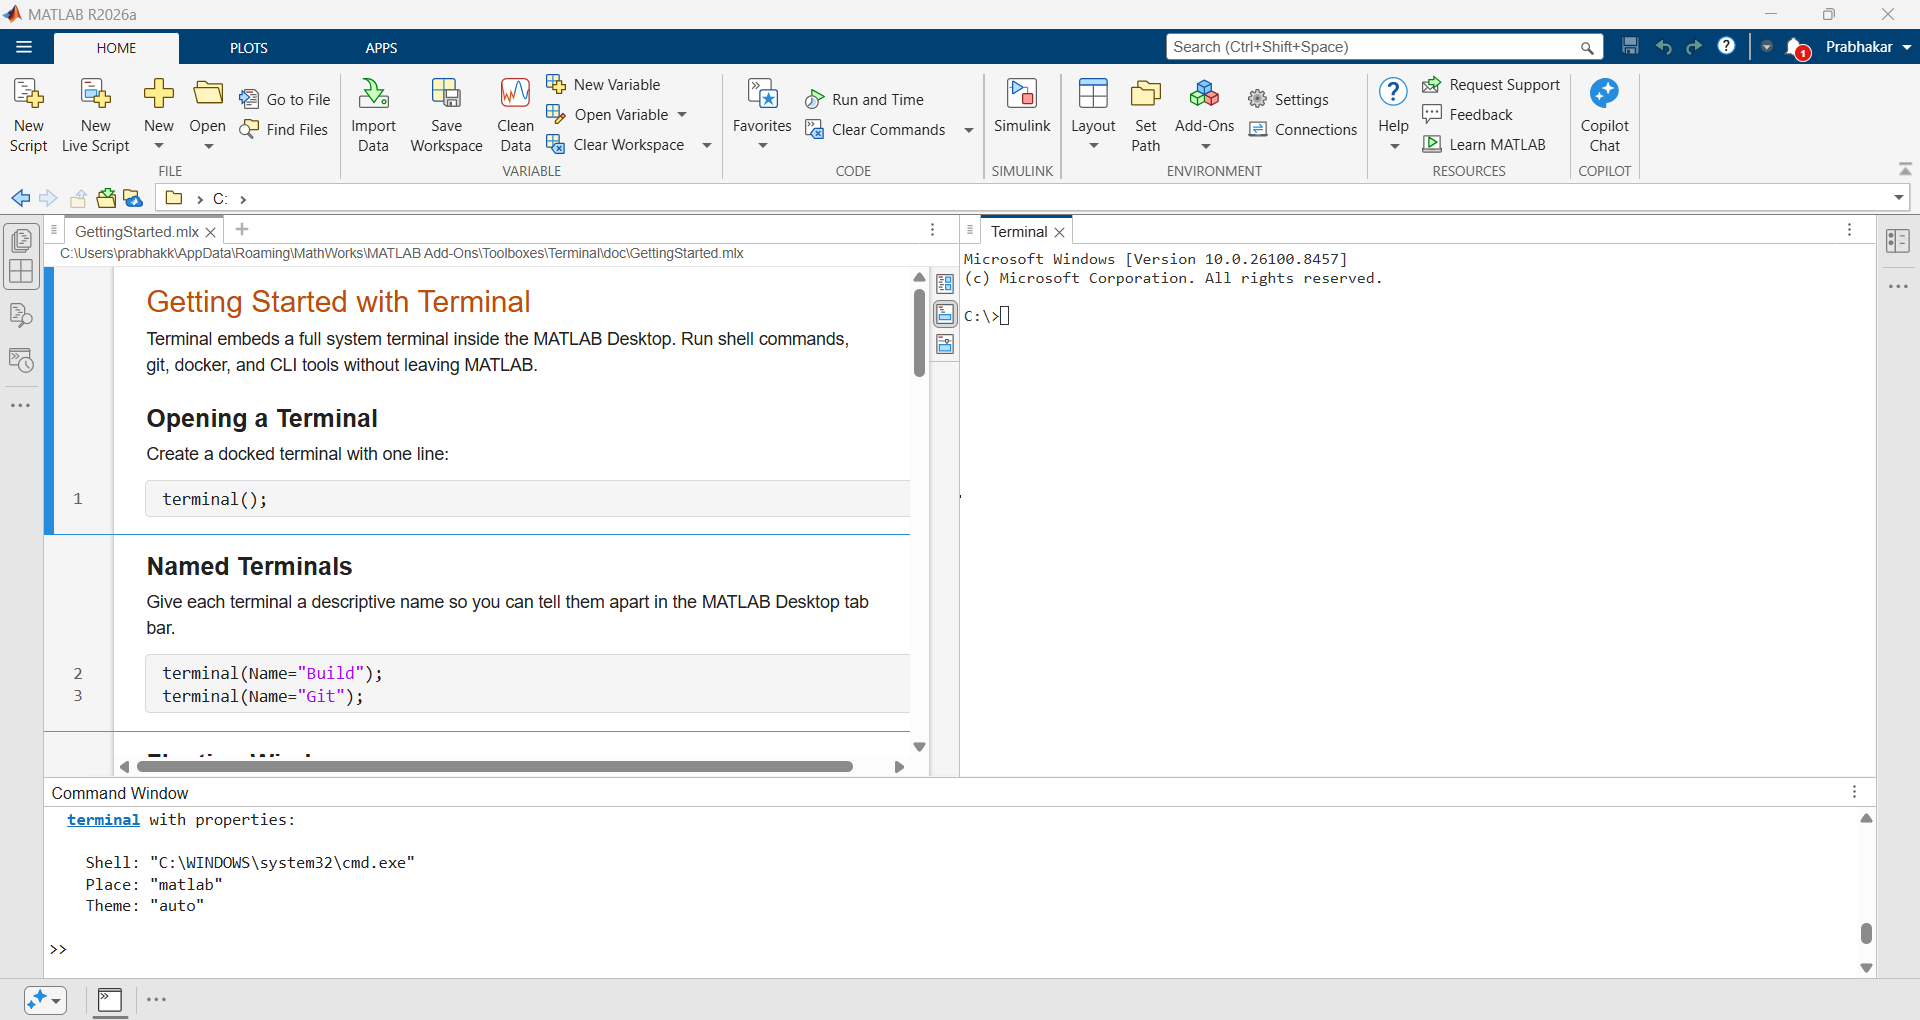
Task: Click the save icon in quick access bar
Action: [1630, 46]
